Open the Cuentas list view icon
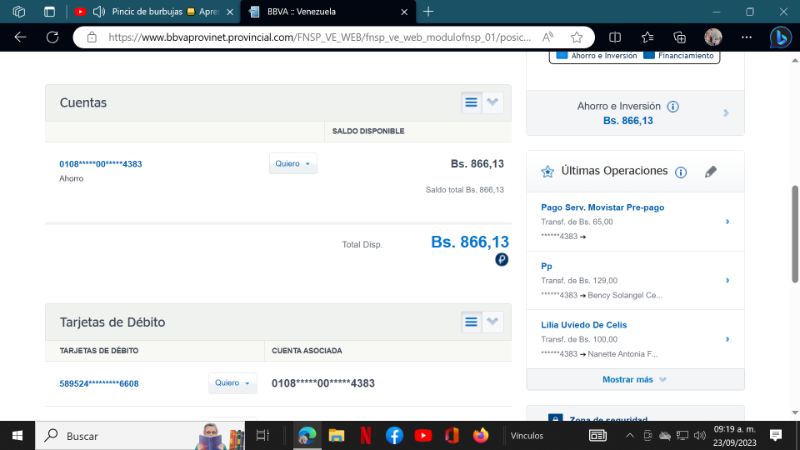This screenshot has width=800, height=450. tap(471, 103)
